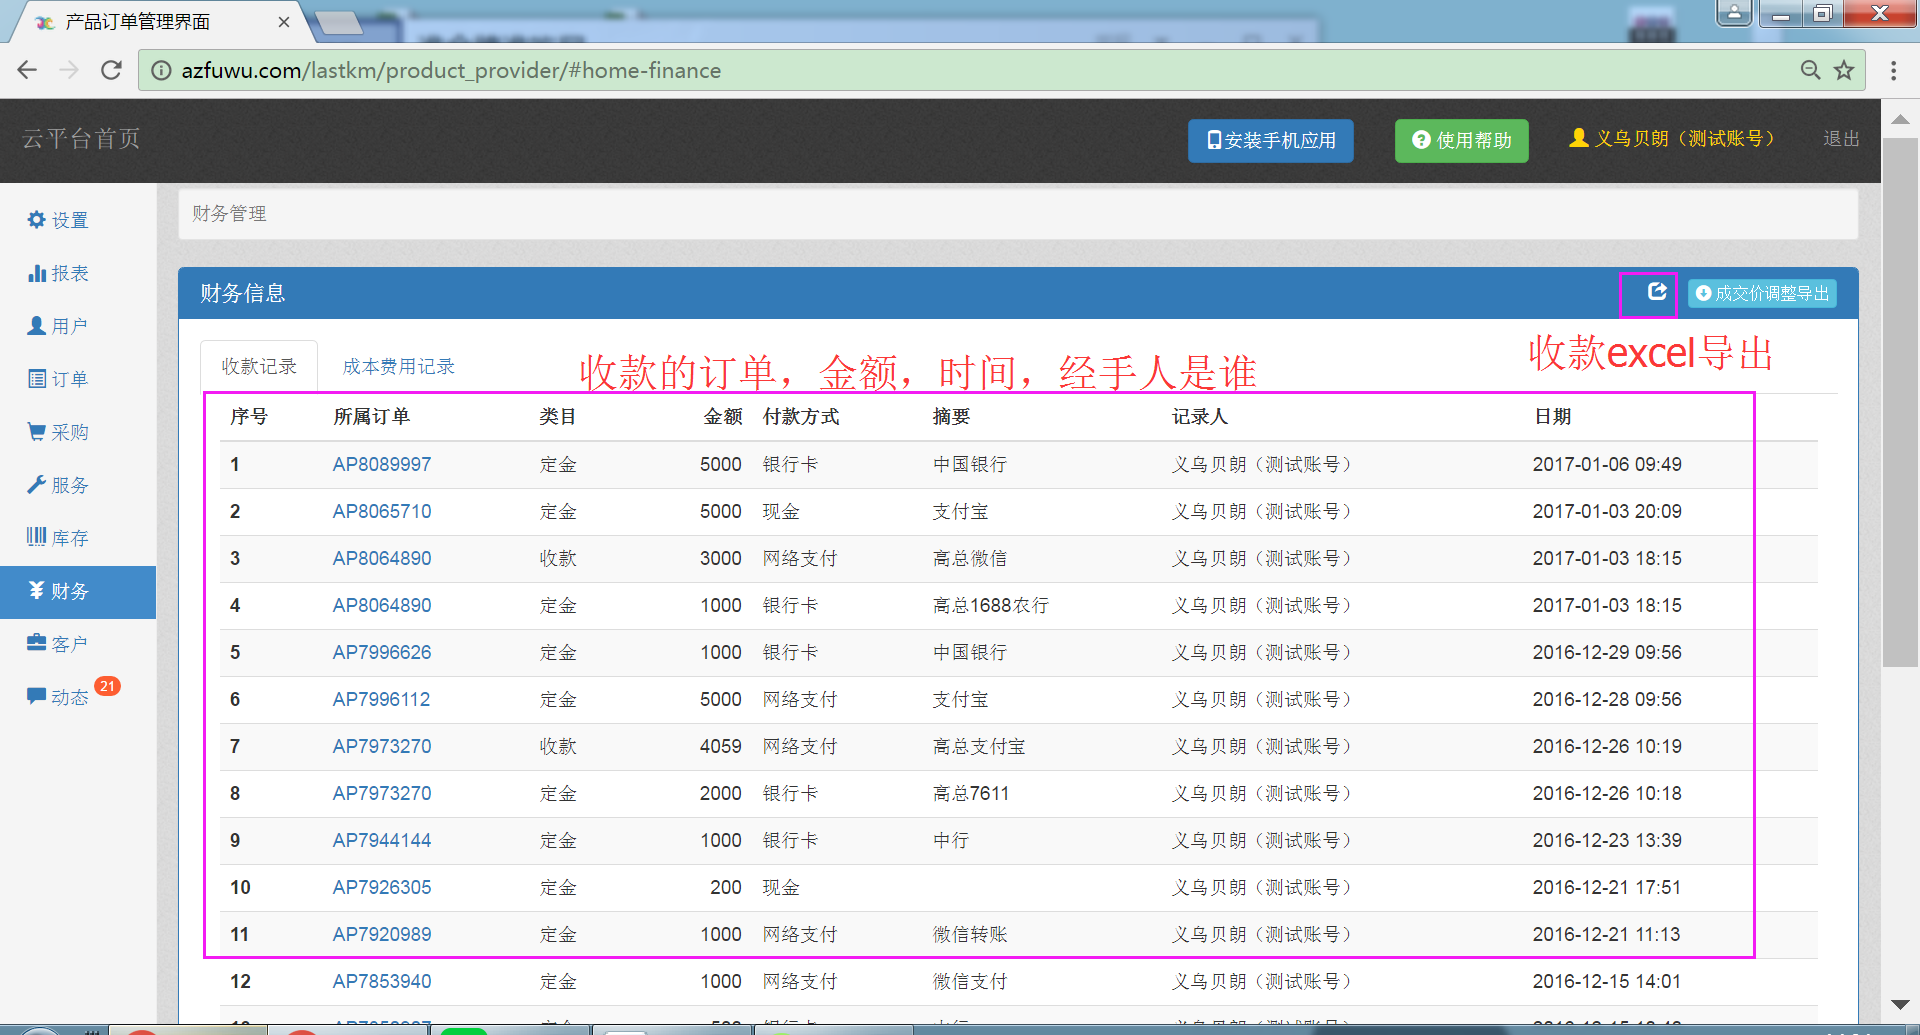Click the 日期 column header
This screenshot has width=1920, height=1035.
1552,416
